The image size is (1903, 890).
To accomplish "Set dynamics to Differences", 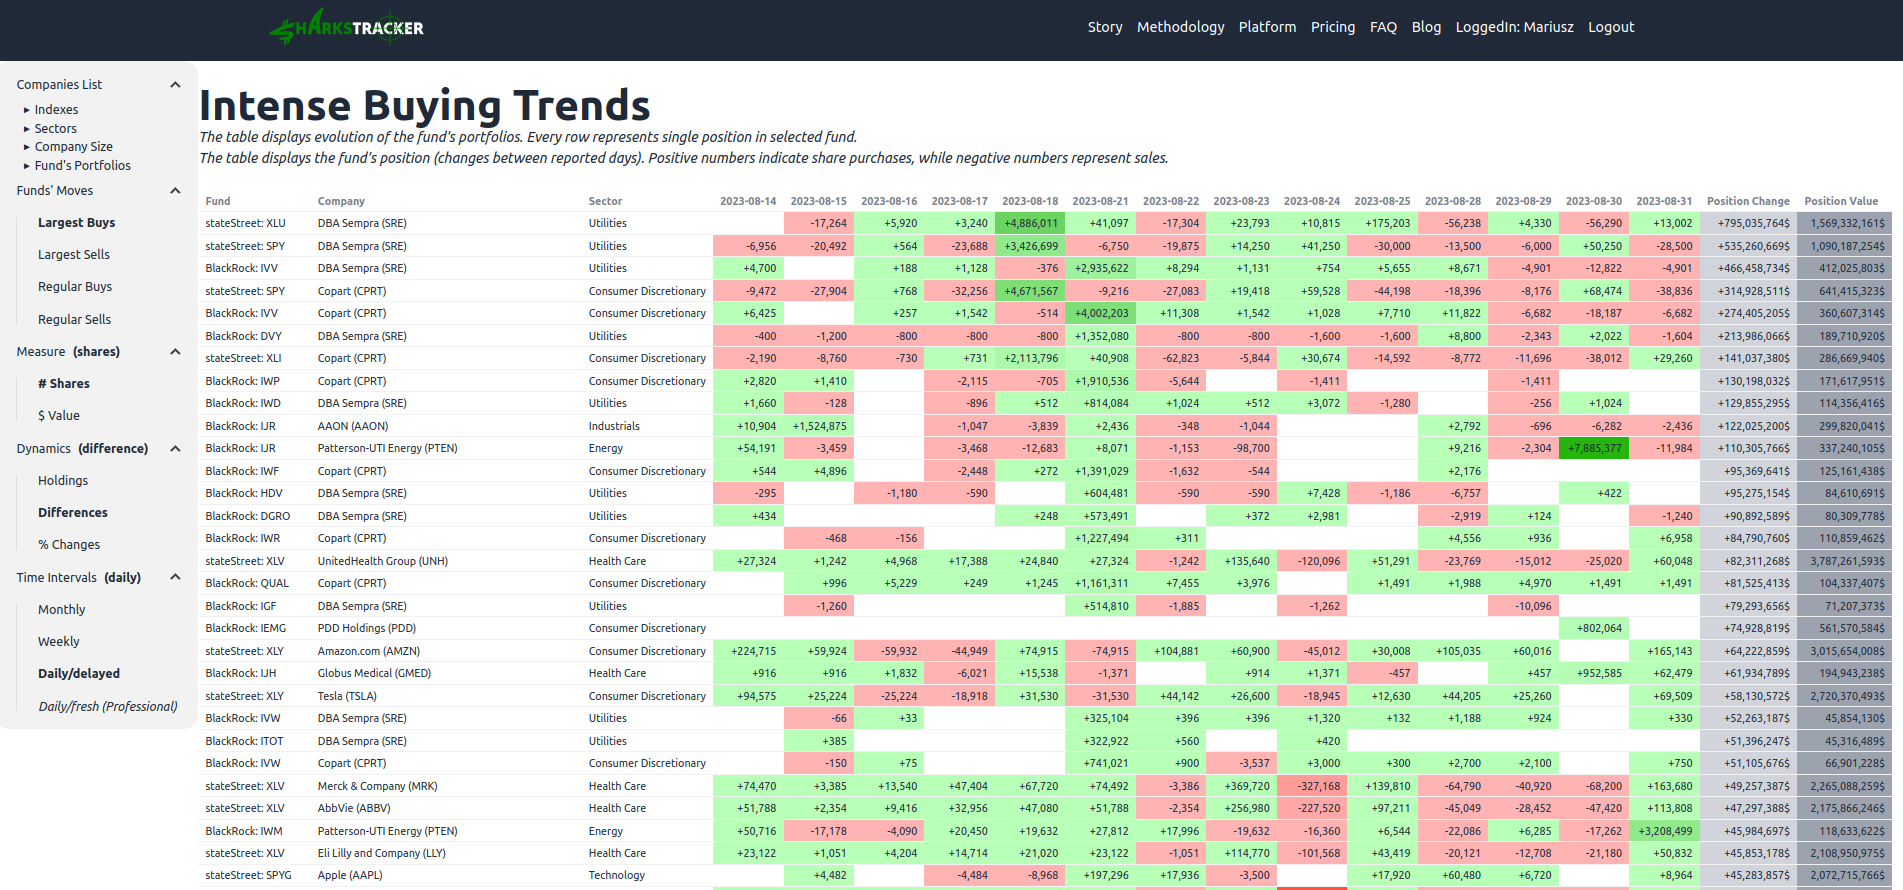I will coord(73,513).
